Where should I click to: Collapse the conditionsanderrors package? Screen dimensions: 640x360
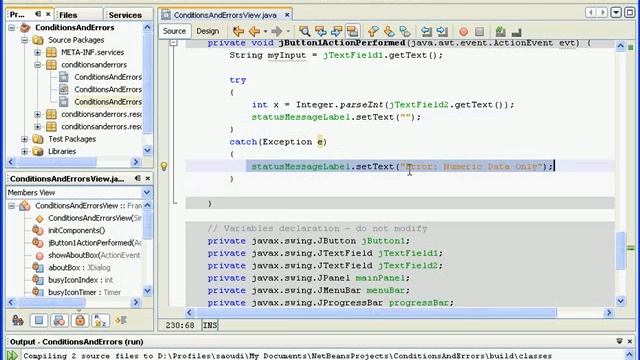pyautogui.click(x=38, y=64)
